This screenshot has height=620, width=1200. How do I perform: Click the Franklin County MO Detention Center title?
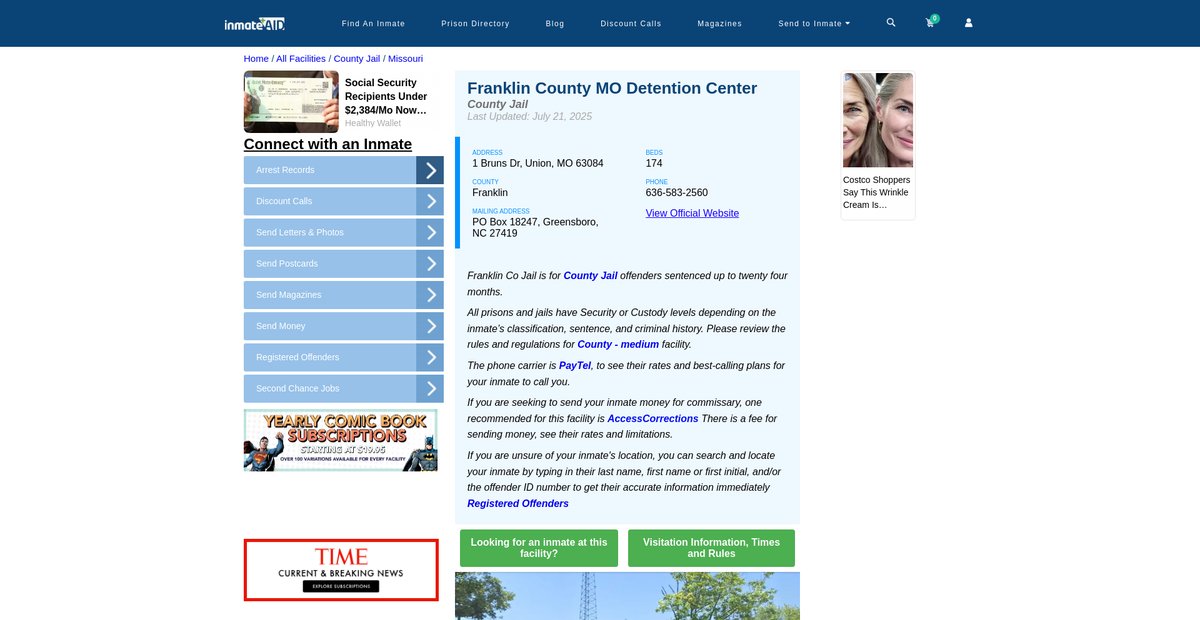[x=612, y=88]
